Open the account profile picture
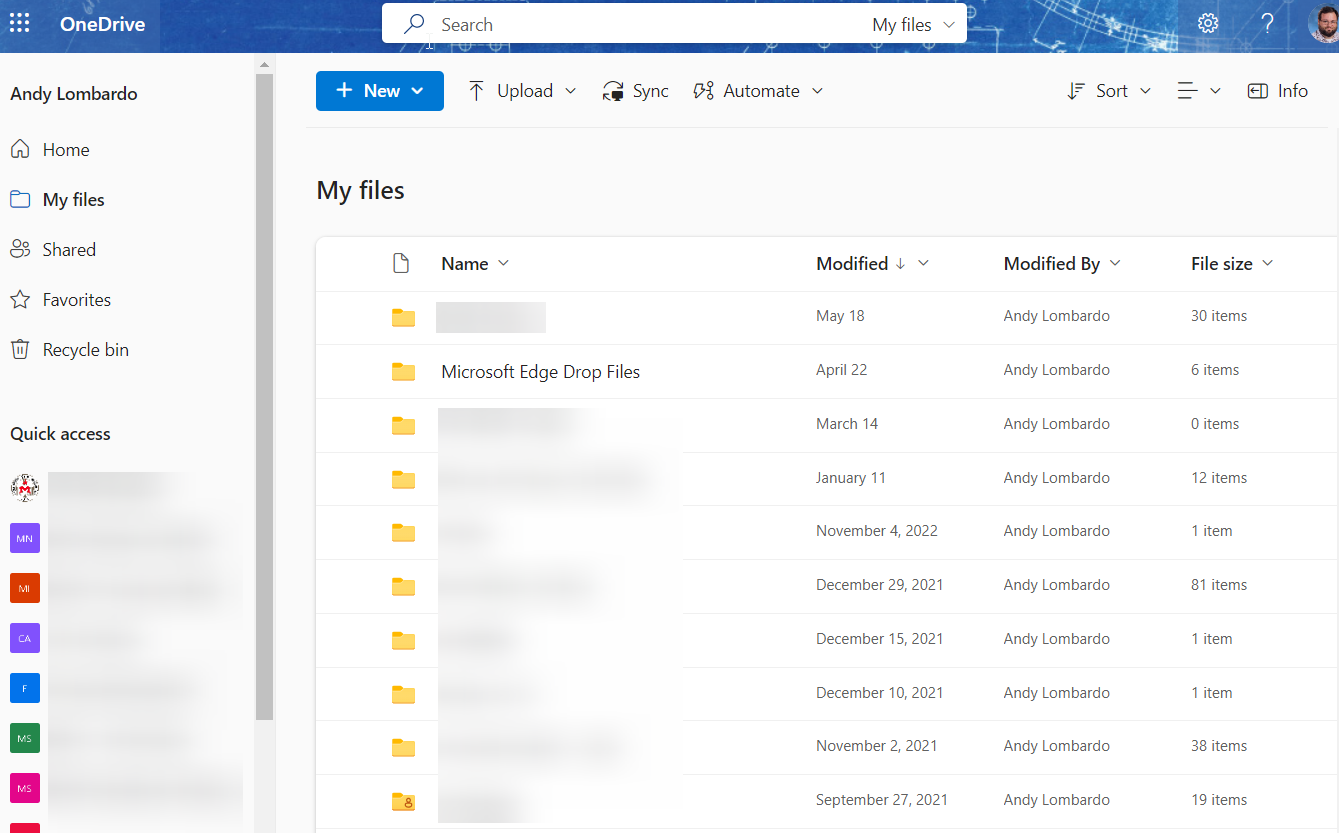 coord(1324,23)
